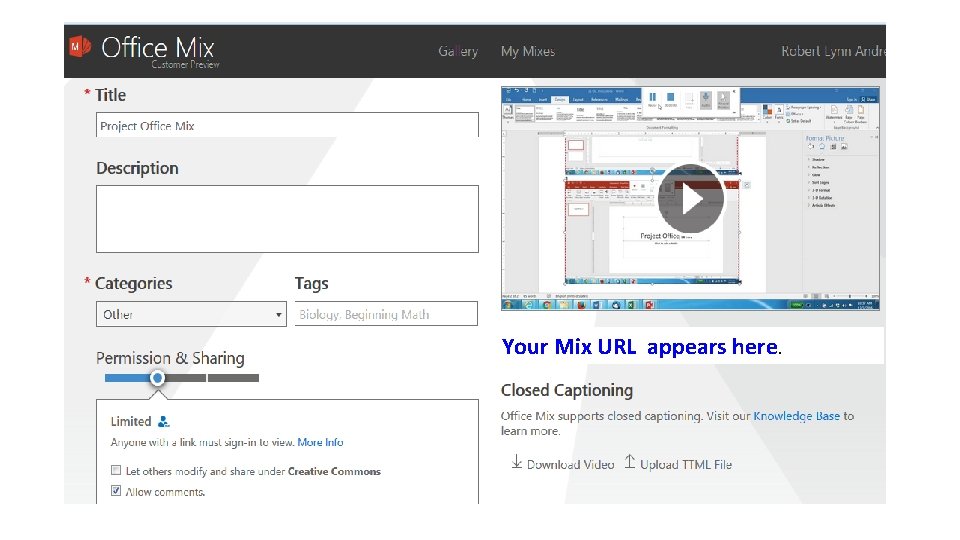
Task: Click the Limited people icon
Action: tap(163, 422)
